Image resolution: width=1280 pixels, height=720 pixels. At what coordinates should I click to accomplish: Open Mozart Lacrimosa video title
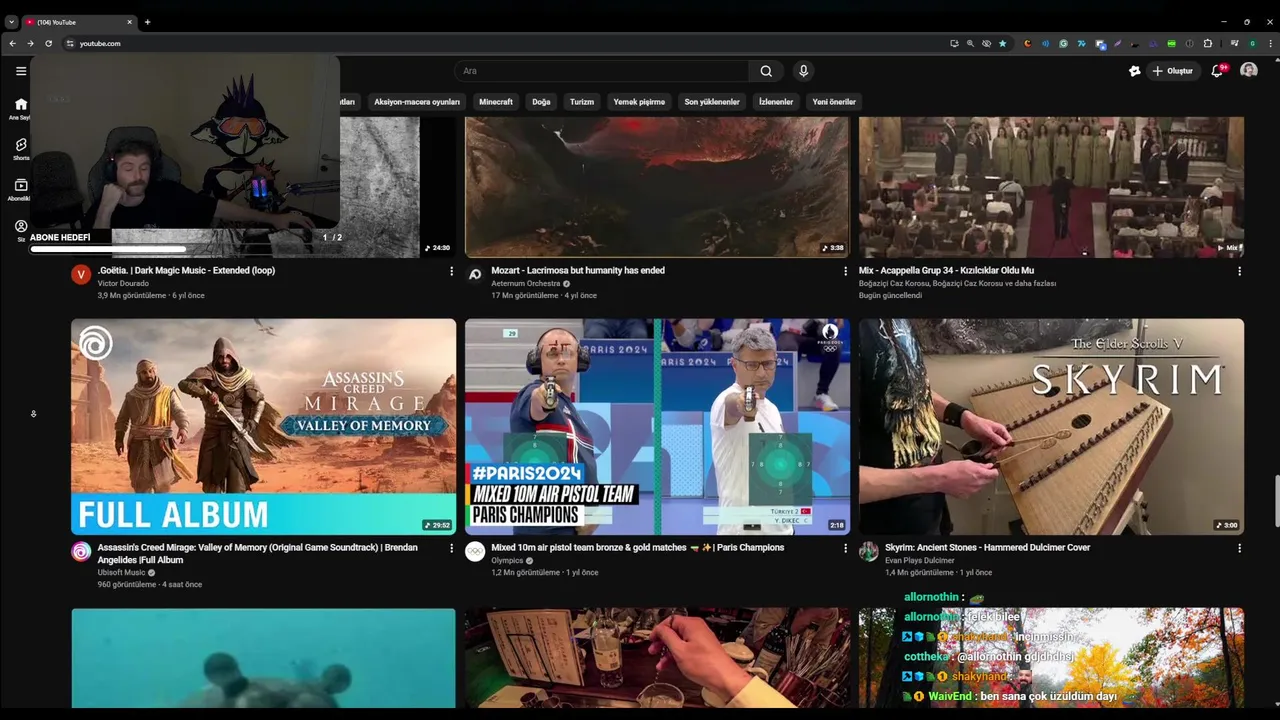[x=578, y=271]
